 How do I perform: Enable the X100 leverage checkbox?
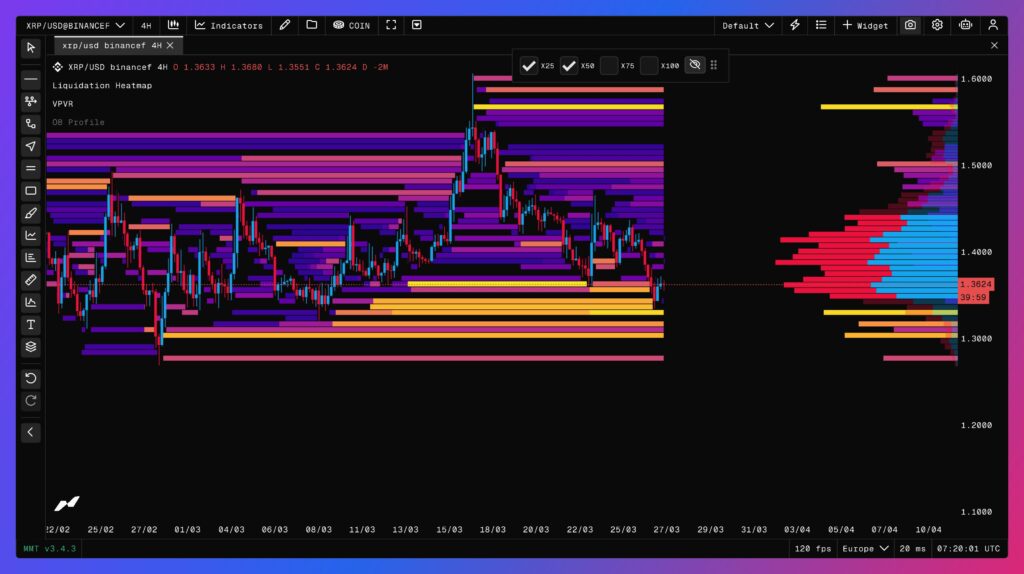[x=649, y=66]
